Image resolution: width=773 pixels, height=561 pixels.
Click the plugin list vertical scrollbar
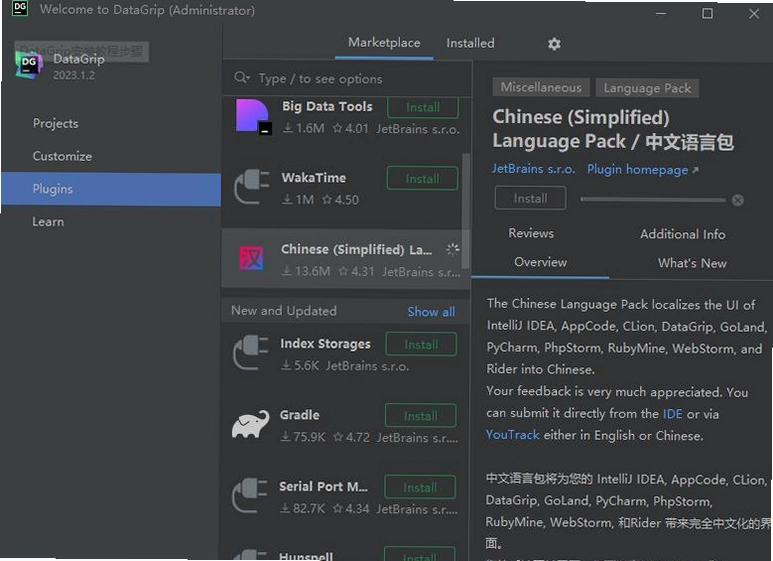point(465,212)
